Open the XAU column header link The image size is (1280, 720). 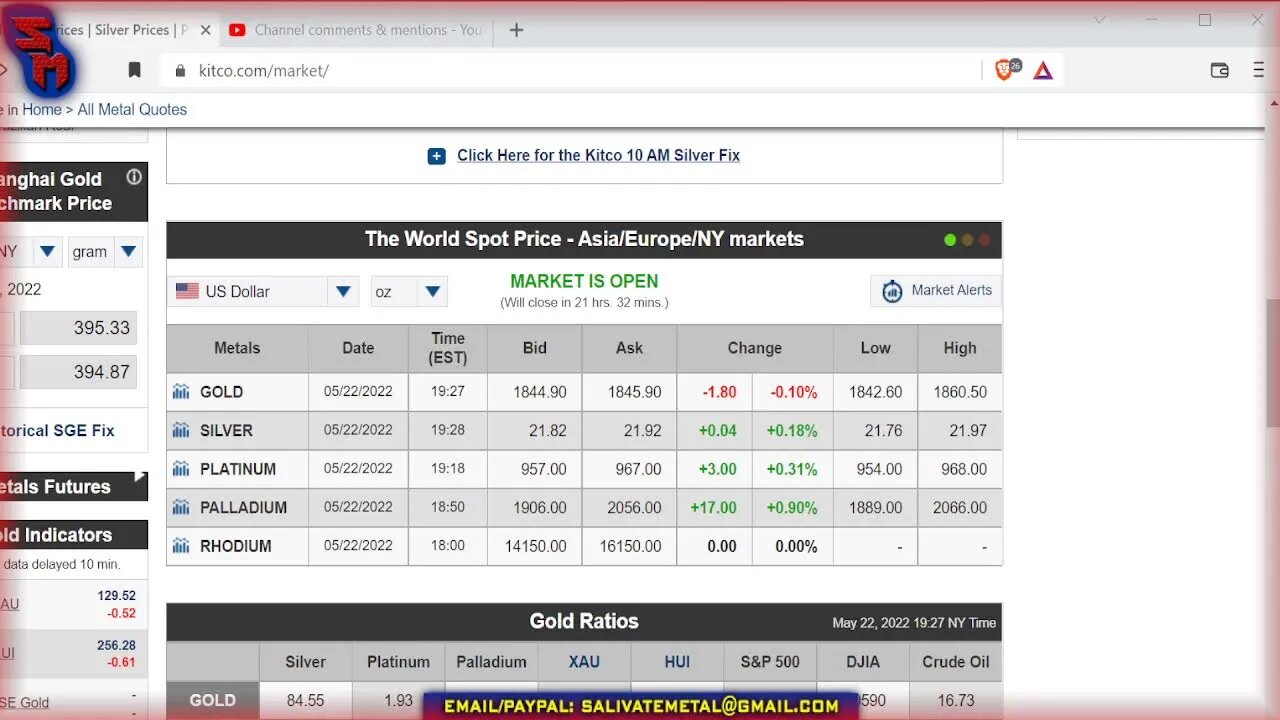point(584,662)
